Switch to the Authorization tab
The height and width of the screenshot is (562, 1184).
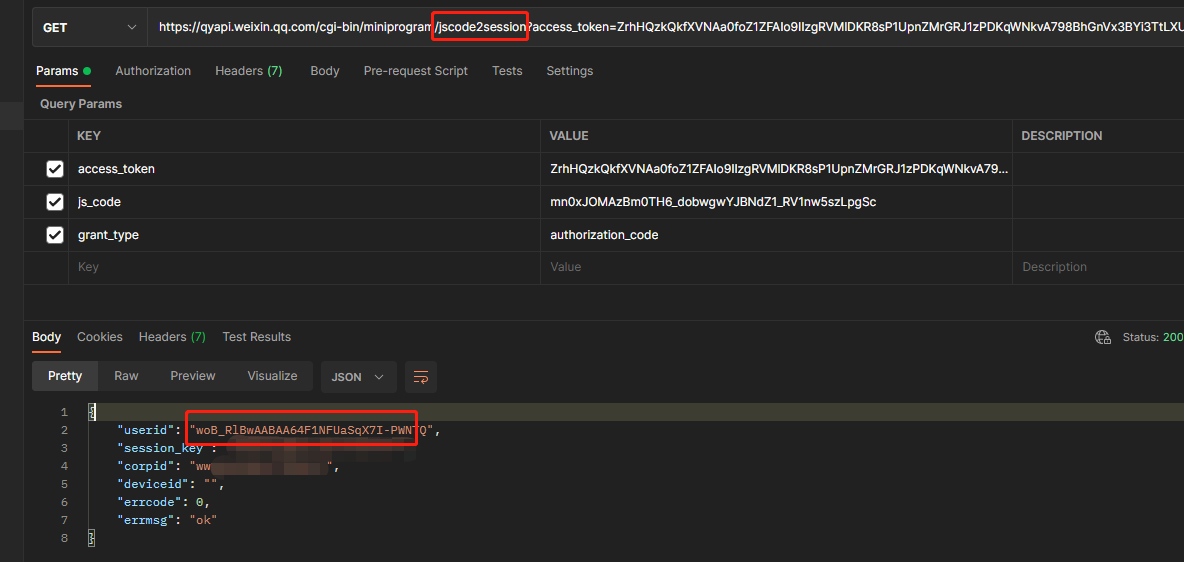(x=153, y=71)
